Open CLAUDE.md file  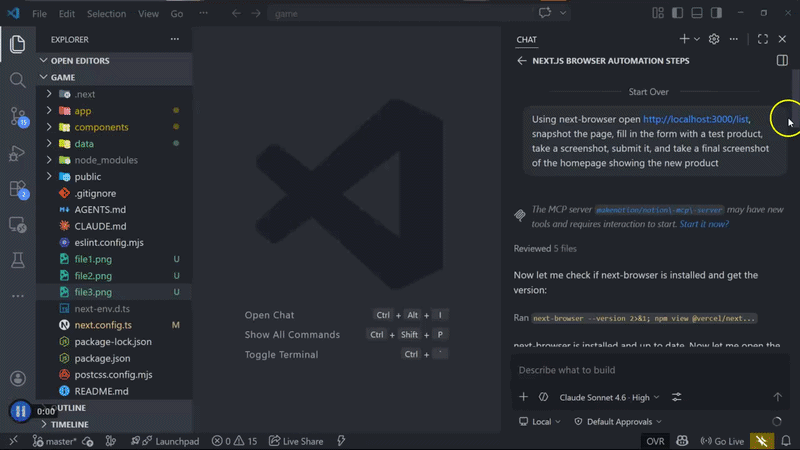tap(114, 226)
